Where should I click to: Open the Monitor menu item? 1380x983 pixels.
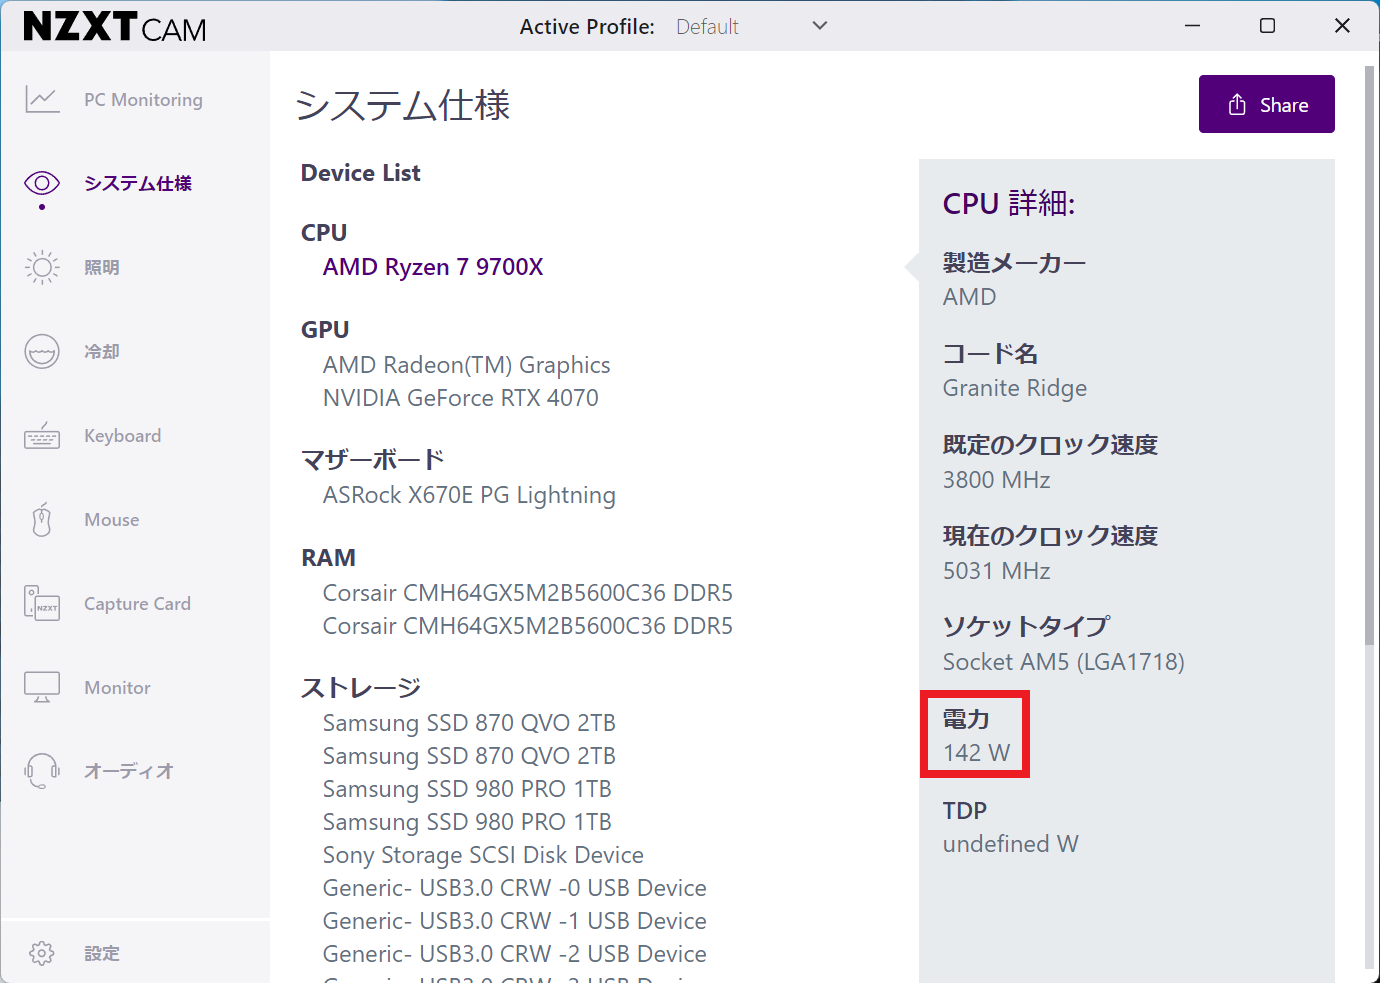117,688
